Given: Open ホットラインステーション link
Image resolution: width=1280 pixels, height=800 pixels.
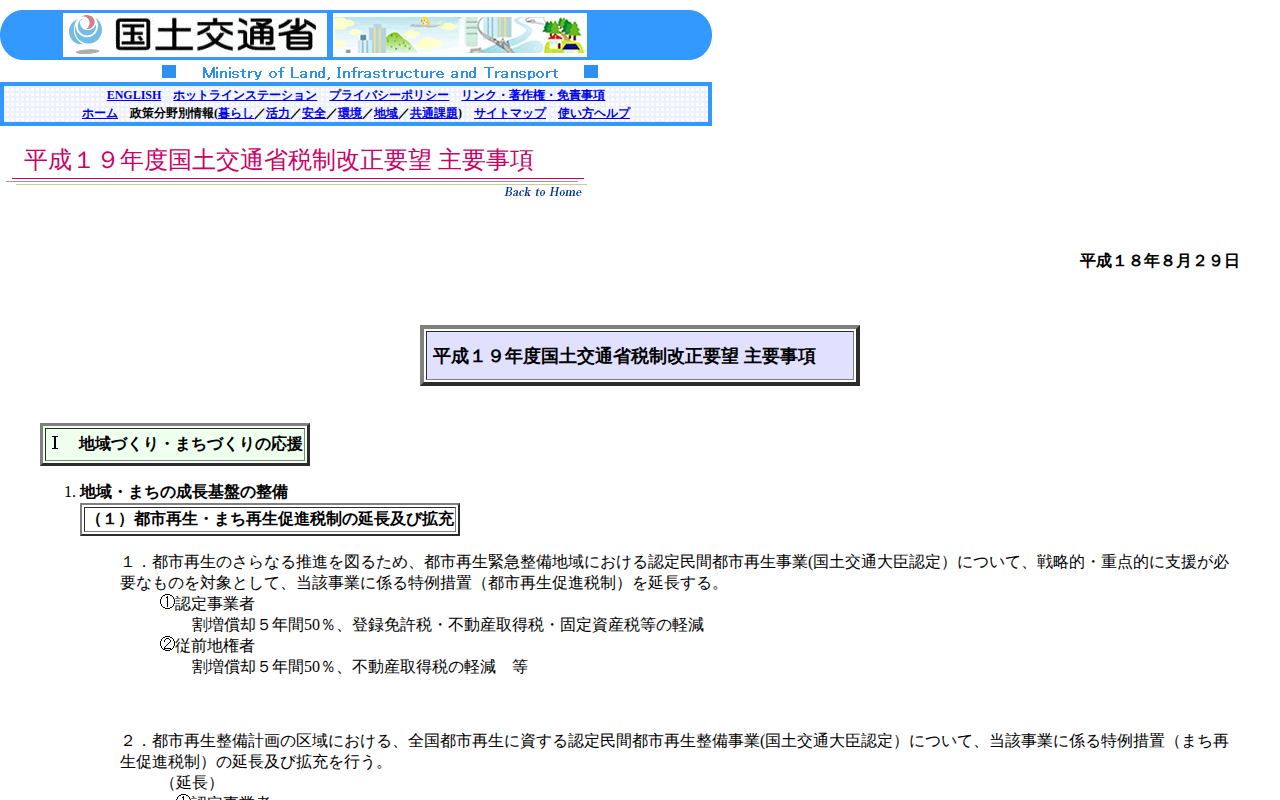Looking at the screenshot, I should (x=245, y=95).
